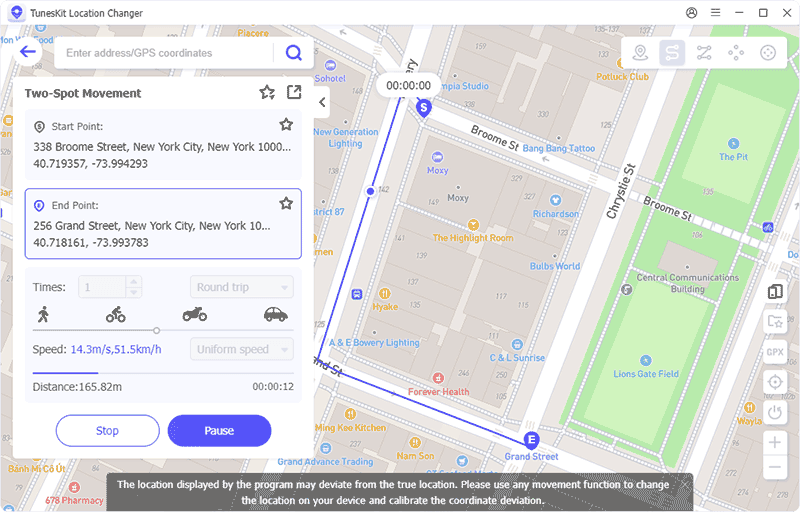Star the End Point address
This screenshot has width=800, height=512.
pos(286,203)
